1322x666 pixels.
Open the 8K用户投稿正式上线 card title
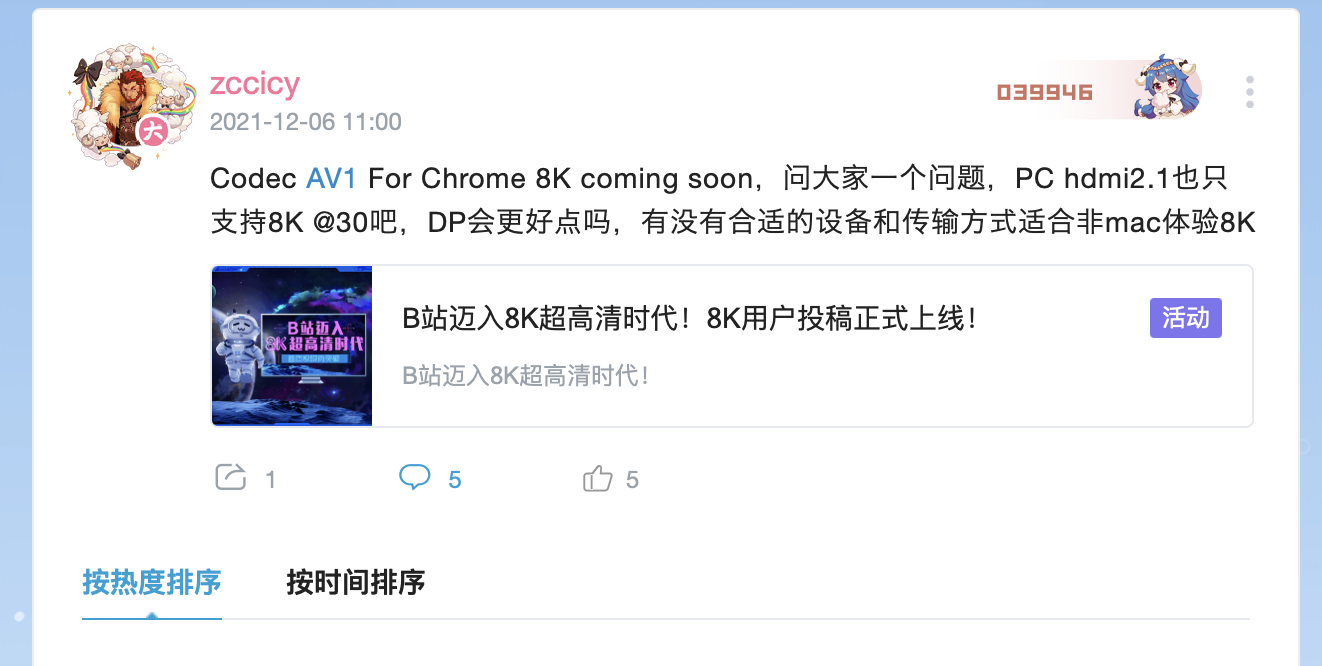689,320
